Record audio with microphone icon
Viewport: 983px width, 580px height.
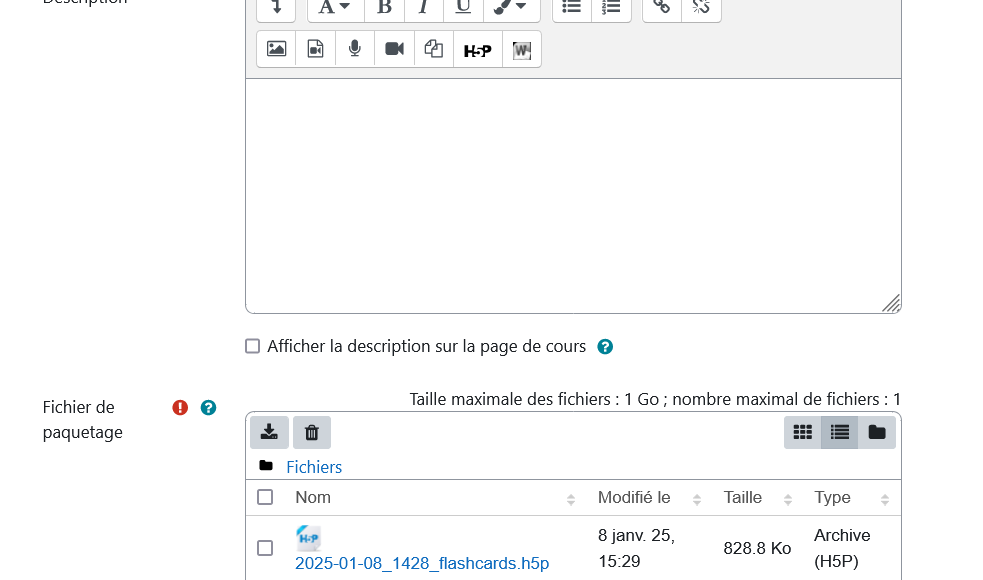click(355, 49)
